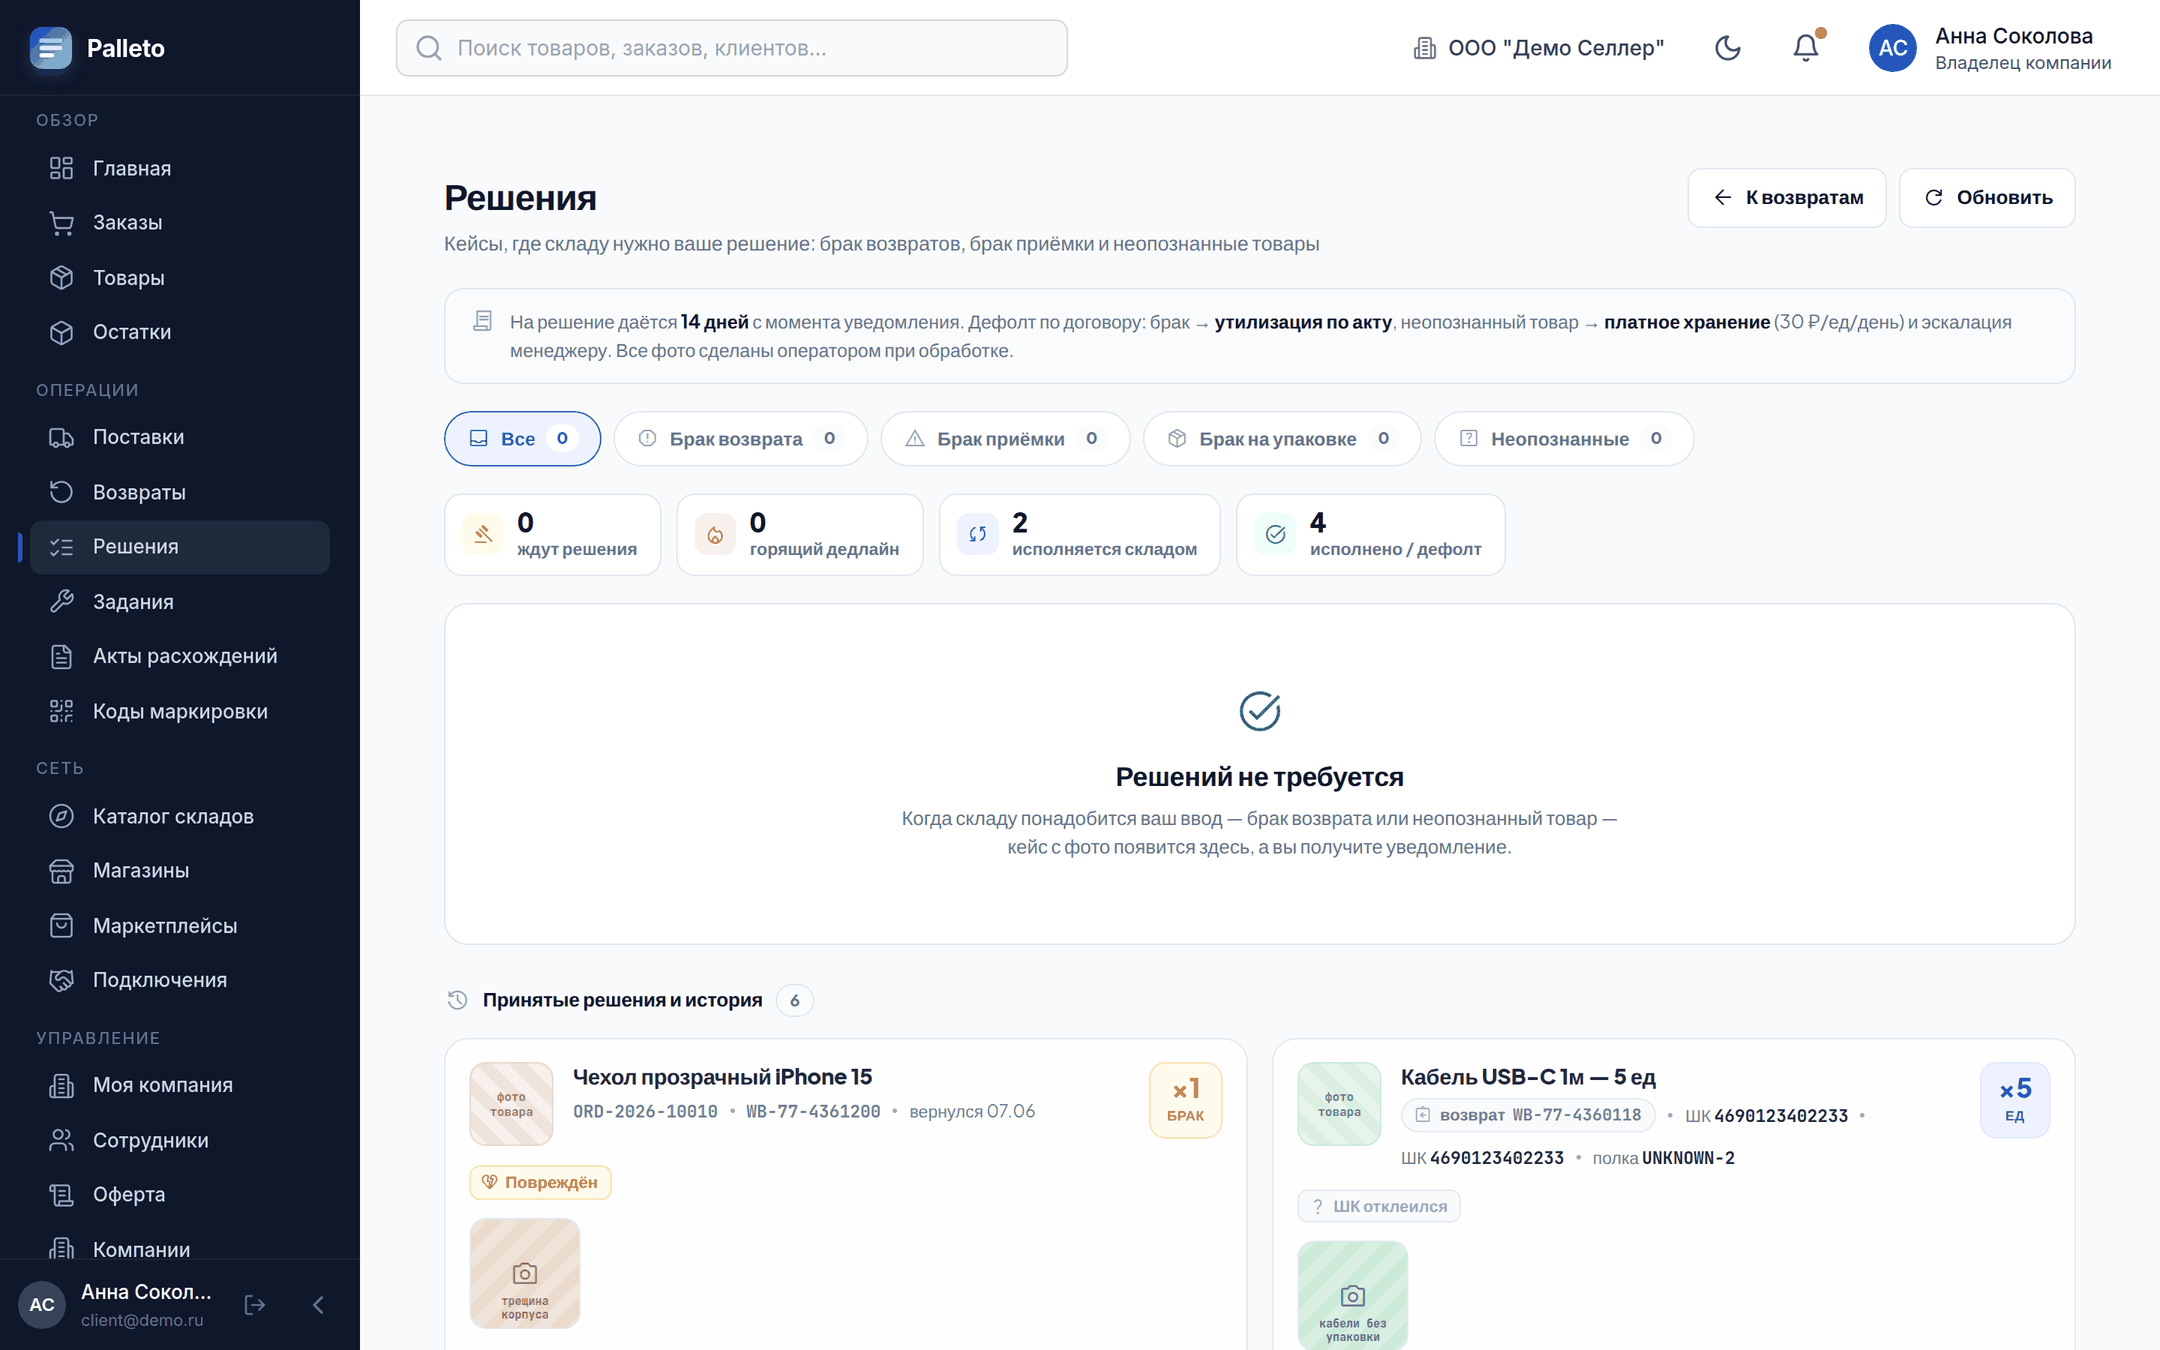Select the Неопознанные filter tab

click(x=1563, y=439)
